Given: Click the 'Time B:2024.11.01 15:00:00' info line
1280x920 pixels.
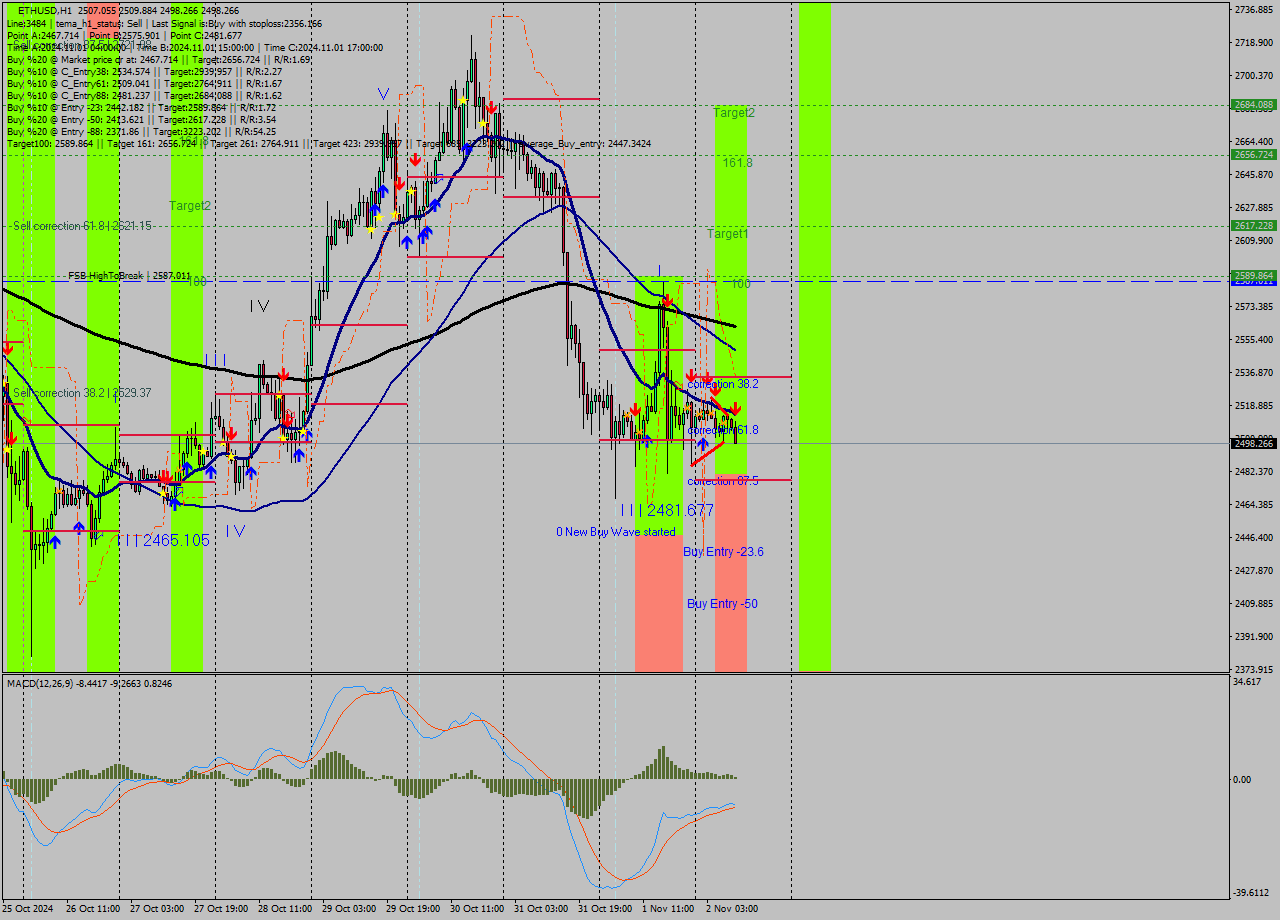Looking at the screenshot, I should 195,47.
